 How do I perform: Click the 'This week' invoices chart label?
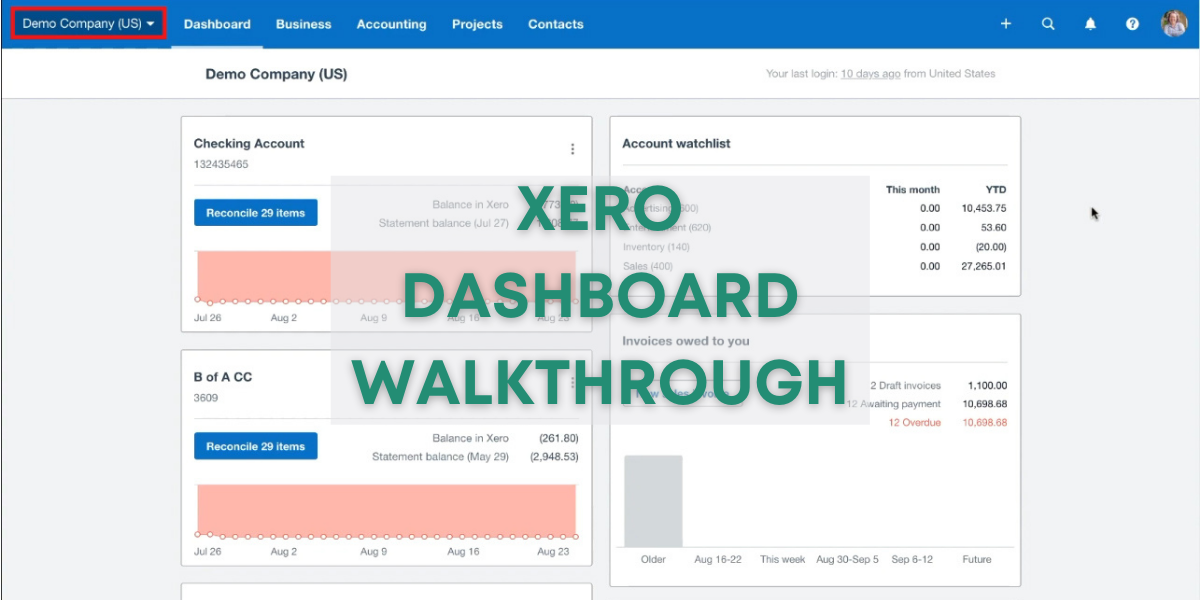pos(782,560)
